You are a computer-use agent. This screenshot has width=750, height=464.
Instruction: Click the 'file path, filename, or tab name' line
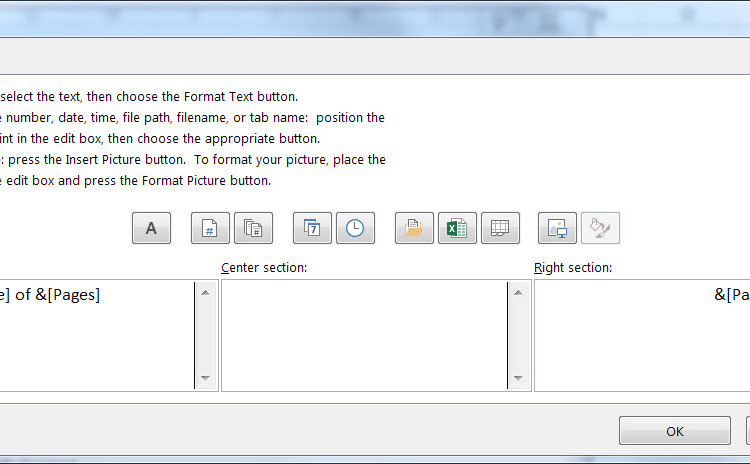pyautogui.click(x=192, y=118)
